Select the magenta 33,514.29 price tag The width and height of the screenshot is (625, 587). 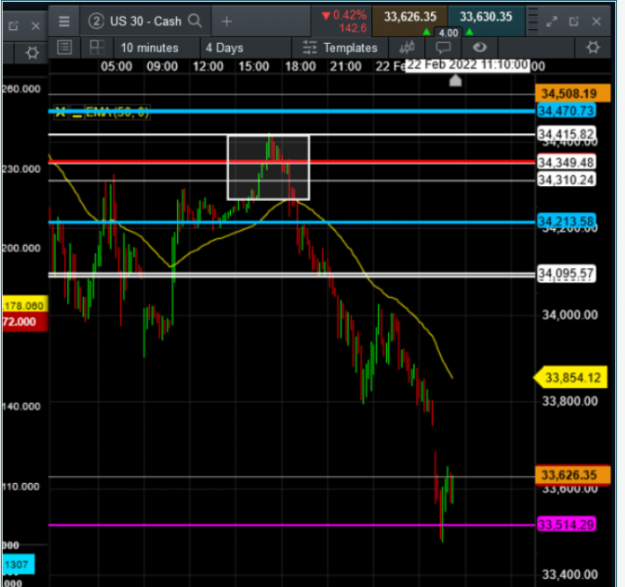(566, 524)
